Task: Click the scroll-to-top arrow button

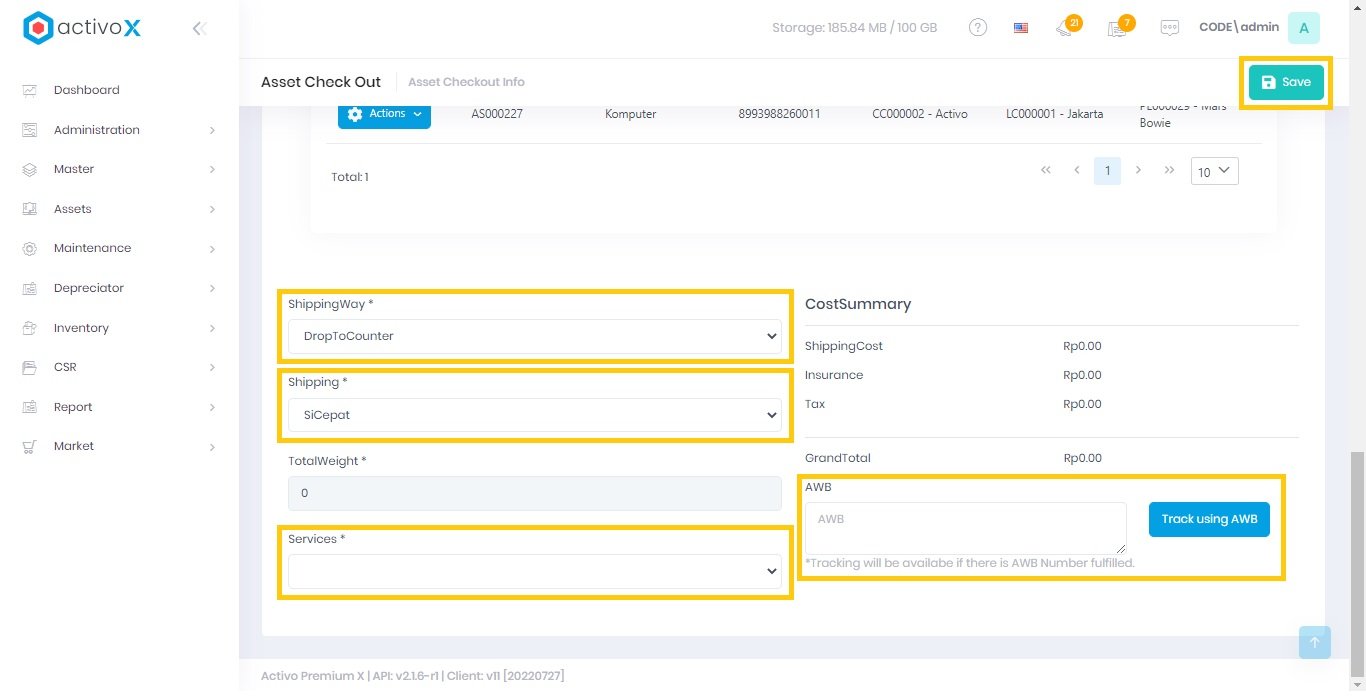Action: tap(1314, 642)
